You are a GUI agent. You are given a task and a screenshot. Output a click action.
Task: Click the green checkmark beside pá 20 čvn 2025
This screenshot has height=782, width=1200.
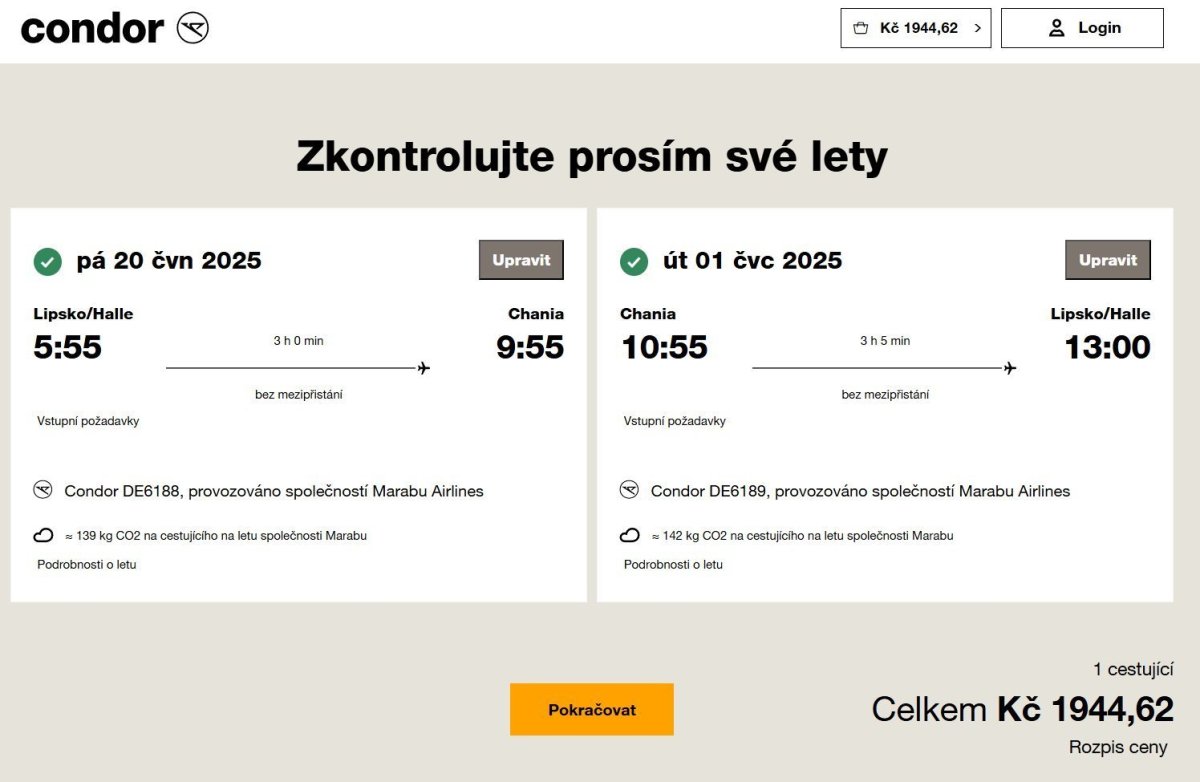coord(47,261)
